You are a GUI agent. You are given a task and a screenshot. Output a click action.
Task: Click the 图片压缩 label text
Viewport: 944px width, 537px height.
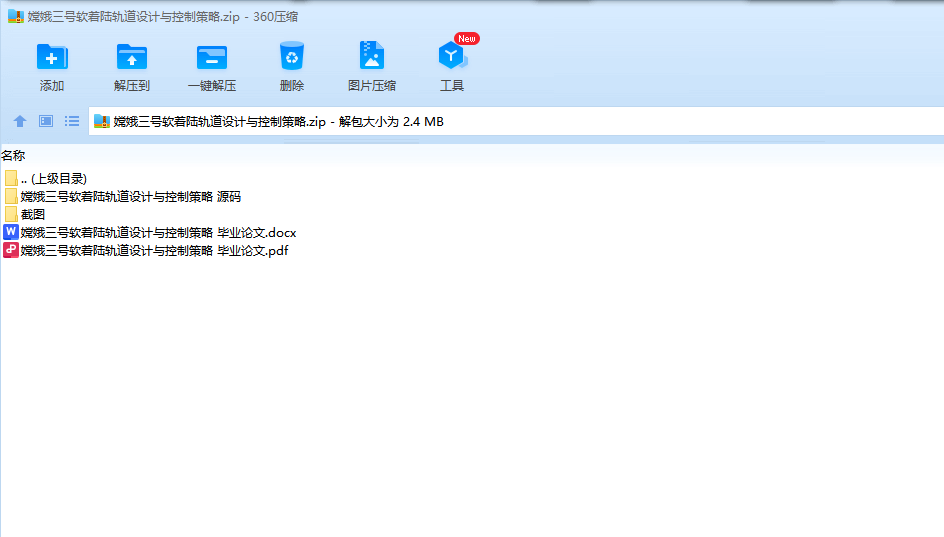click(372, 85)
